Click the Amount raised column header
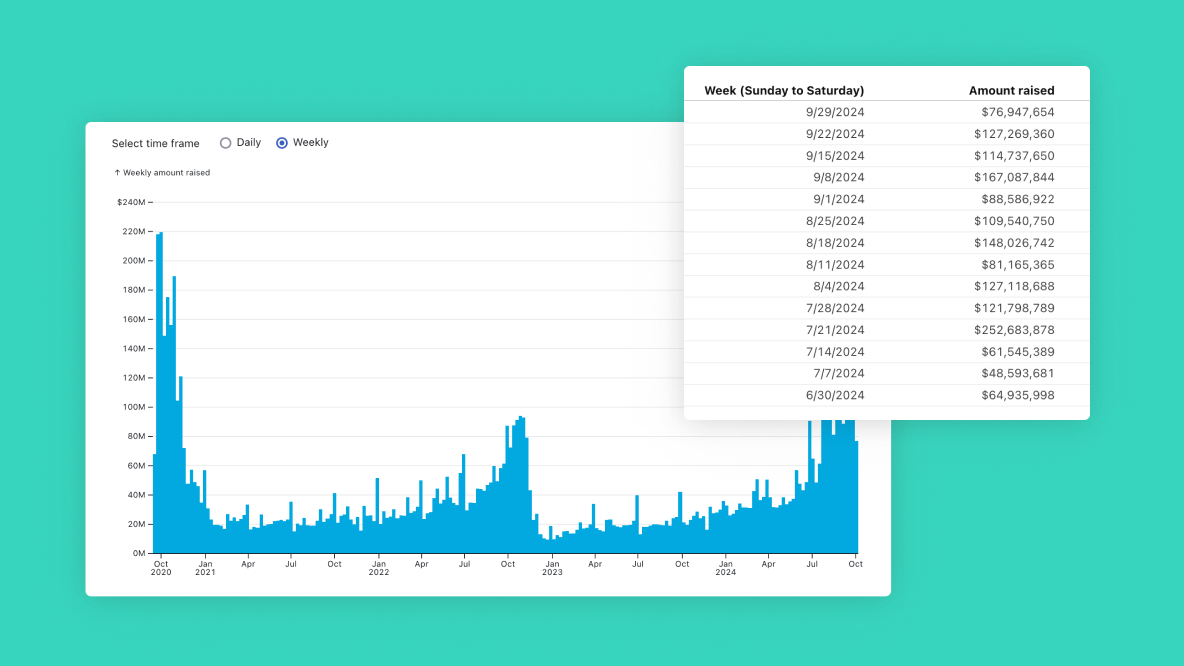This screenshot has width=1184, height=666. 1011,90
